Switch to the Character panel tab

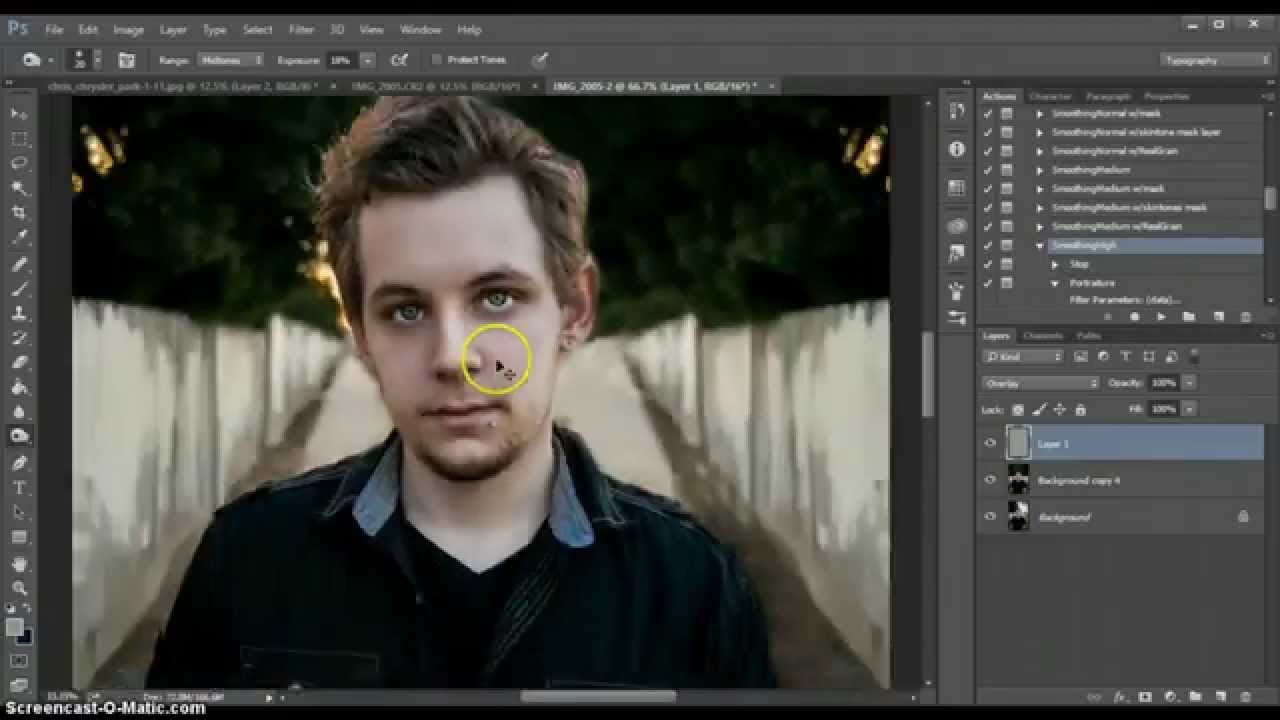click(x=1050, y=97)
